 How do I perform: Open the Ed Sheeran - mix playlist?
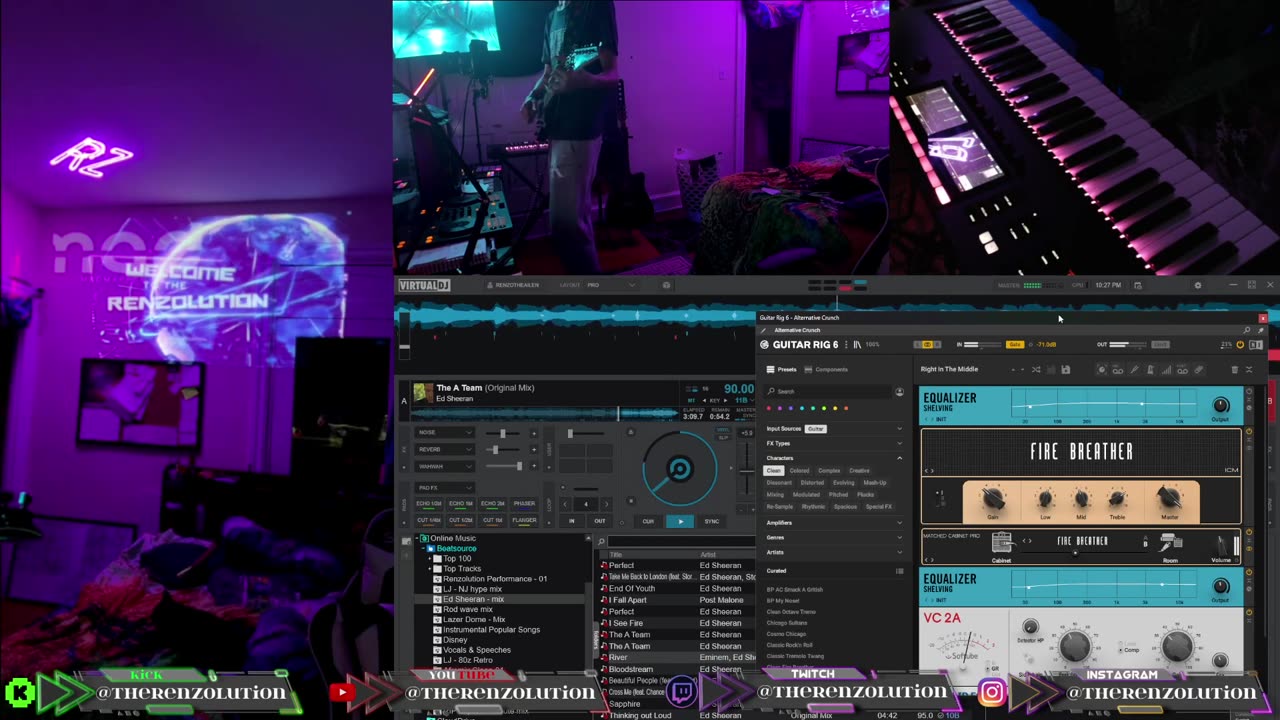472,599
